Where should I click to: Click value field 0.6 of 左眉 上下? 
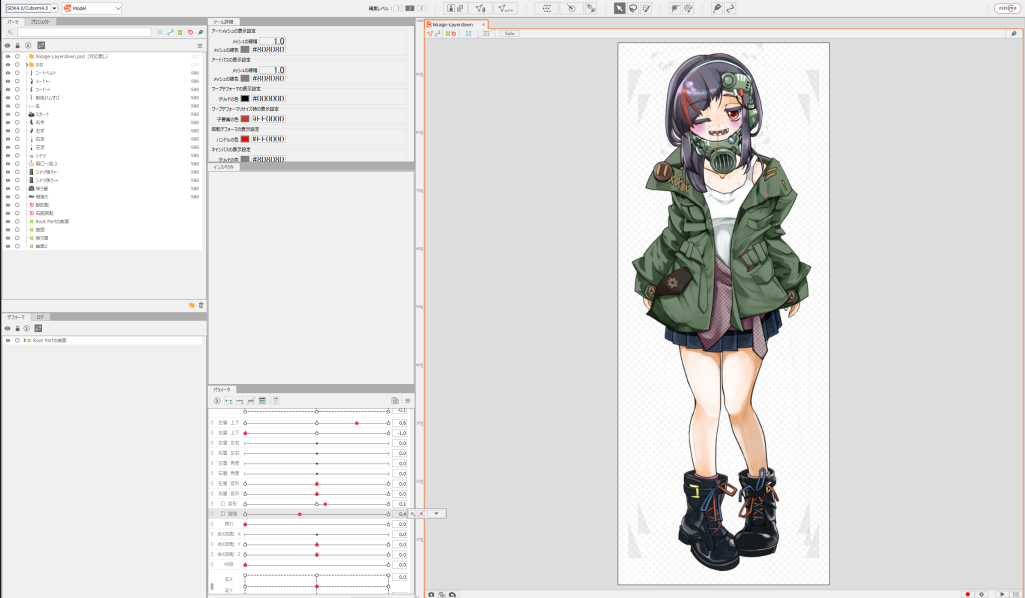[x=400, y=423]
